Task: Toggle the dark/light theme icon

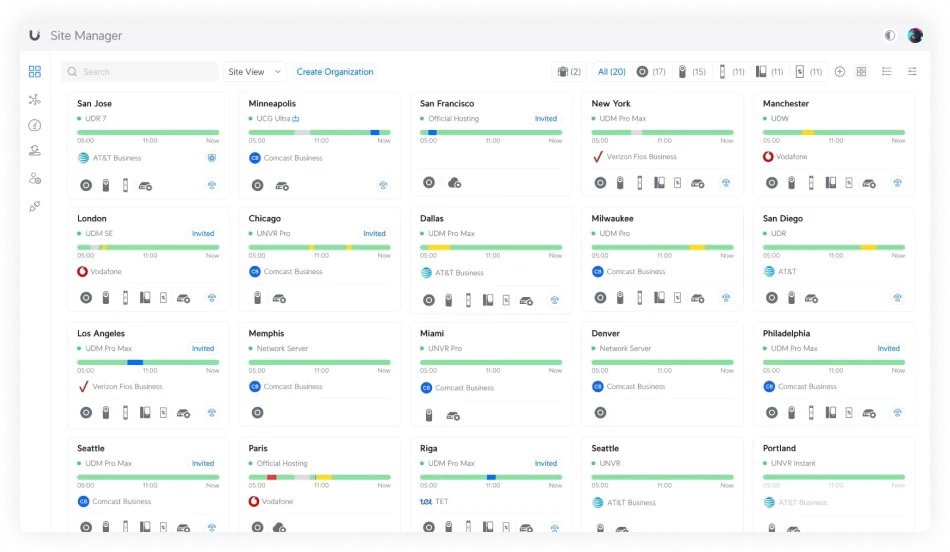Action: [889, 35]
